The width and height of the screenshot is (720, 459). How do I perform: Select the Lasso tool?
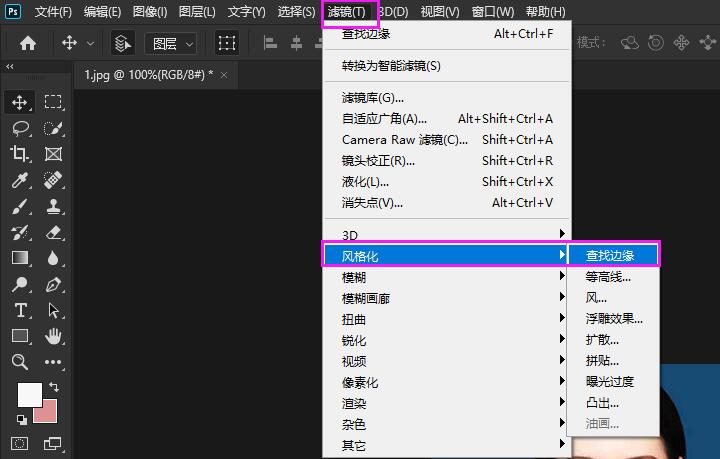[x=20, y=128]
